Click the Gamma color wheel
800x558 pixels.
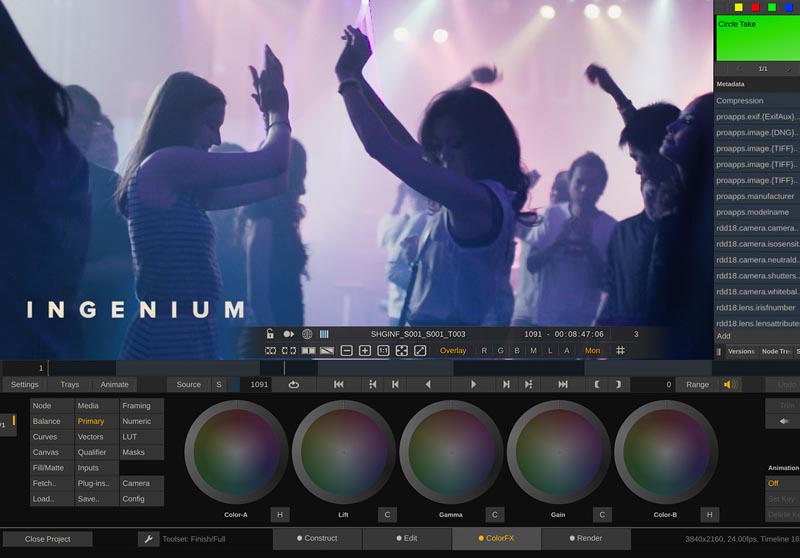450,452
